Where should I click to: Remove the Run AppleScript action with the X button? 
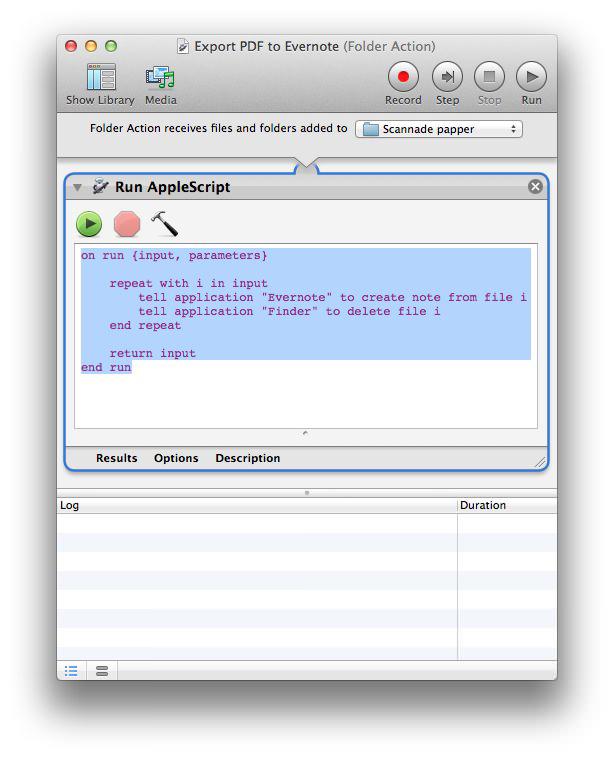[535, 187]
